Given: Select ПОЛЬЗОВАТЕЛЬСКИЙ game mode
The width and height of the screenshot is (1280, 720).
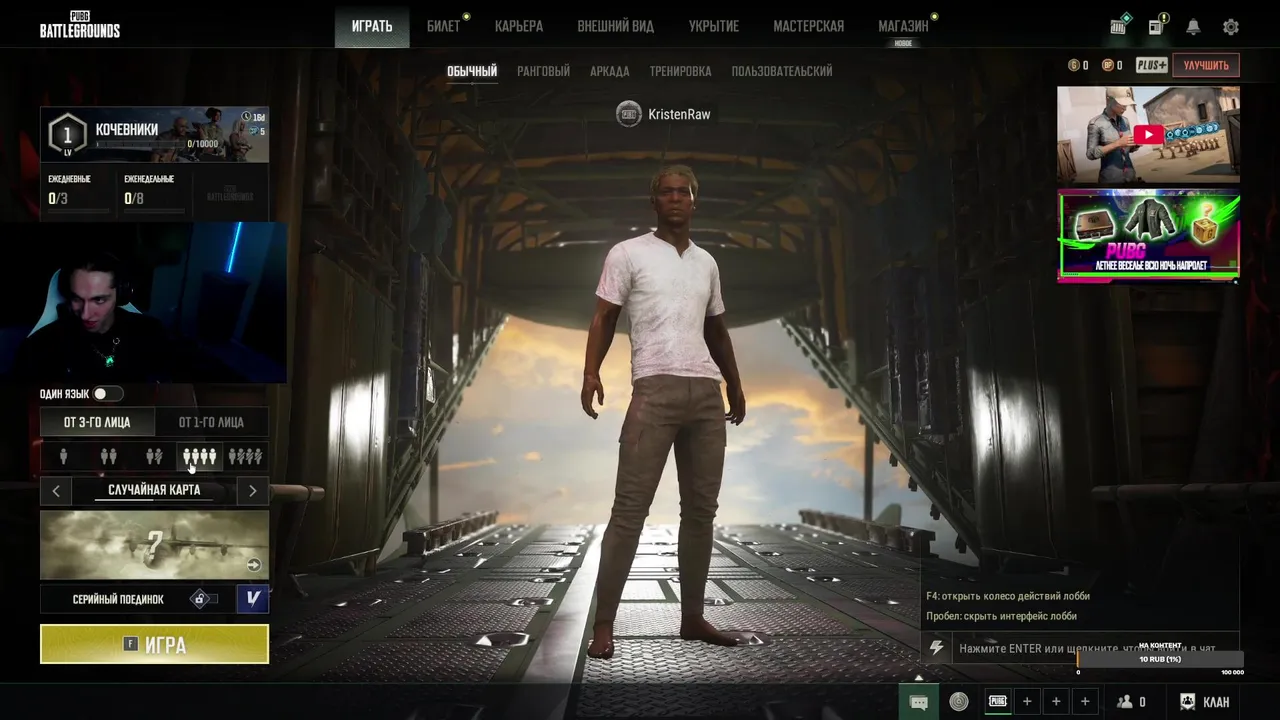Looking at the screenshot, I should coord(782,71).
